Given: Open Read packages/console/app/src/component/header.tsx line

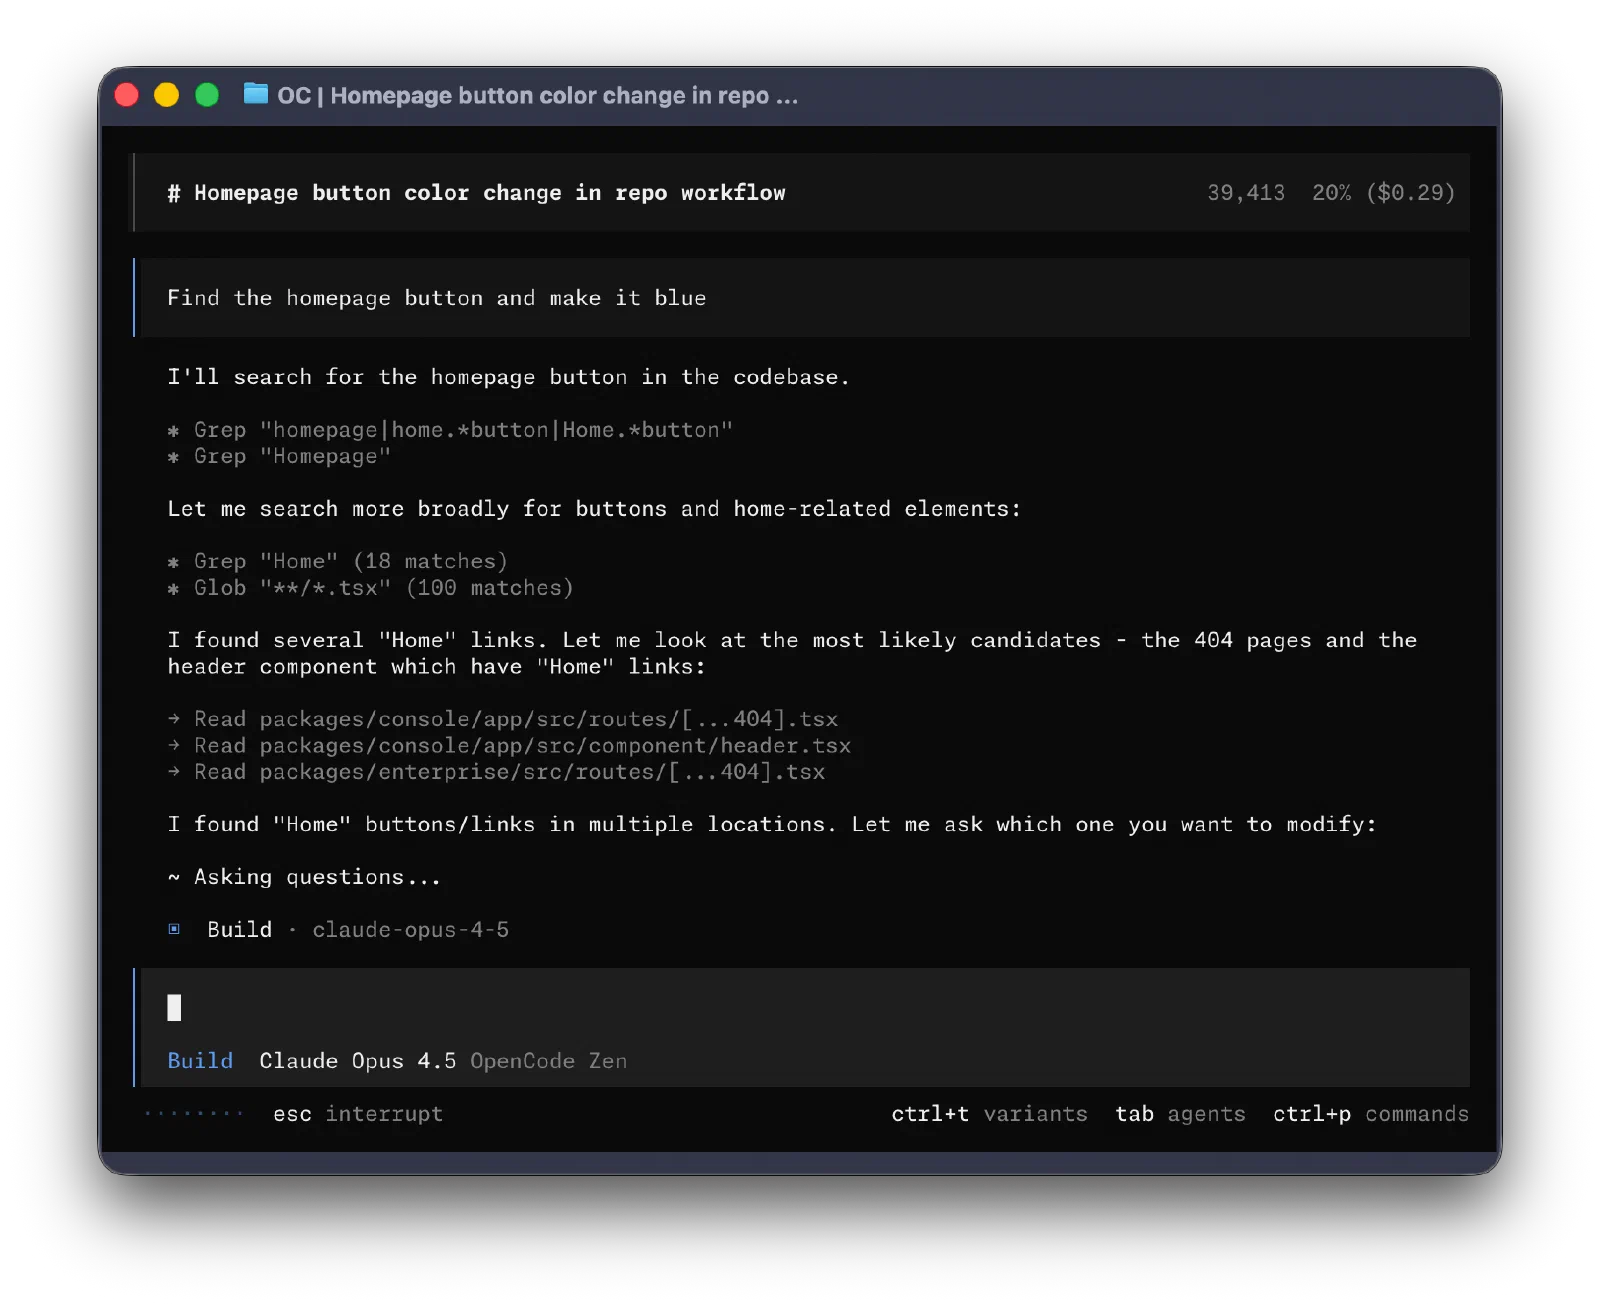Looking at the screenshot, I should [509, 745].
